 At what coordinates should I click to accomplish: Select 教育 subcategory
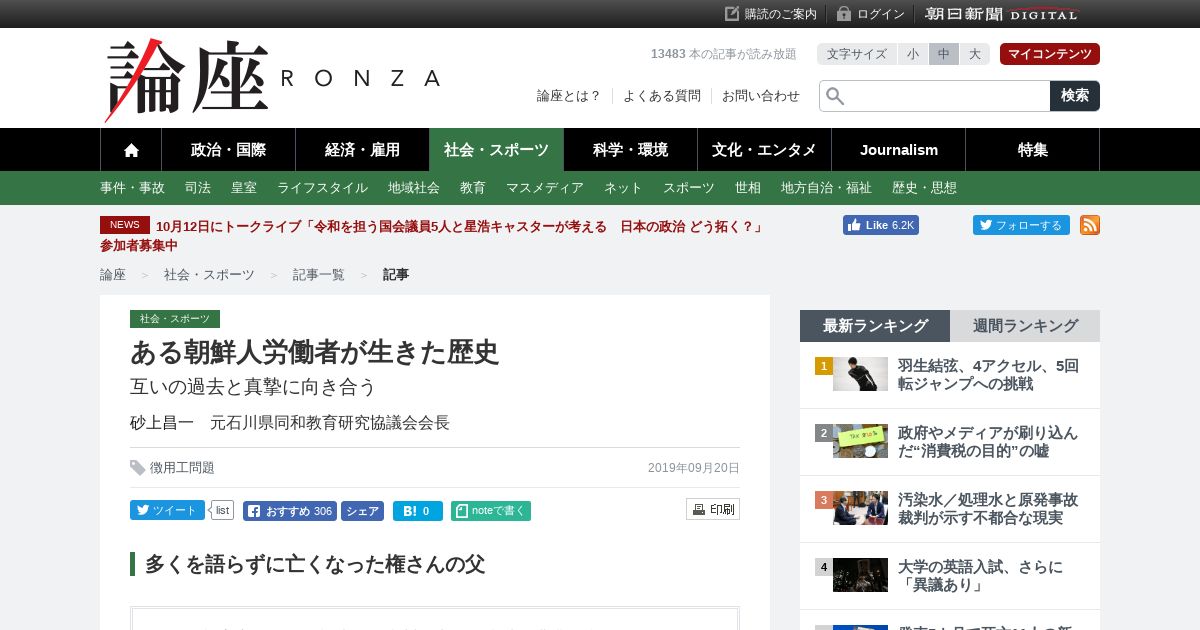coord(473,188)
